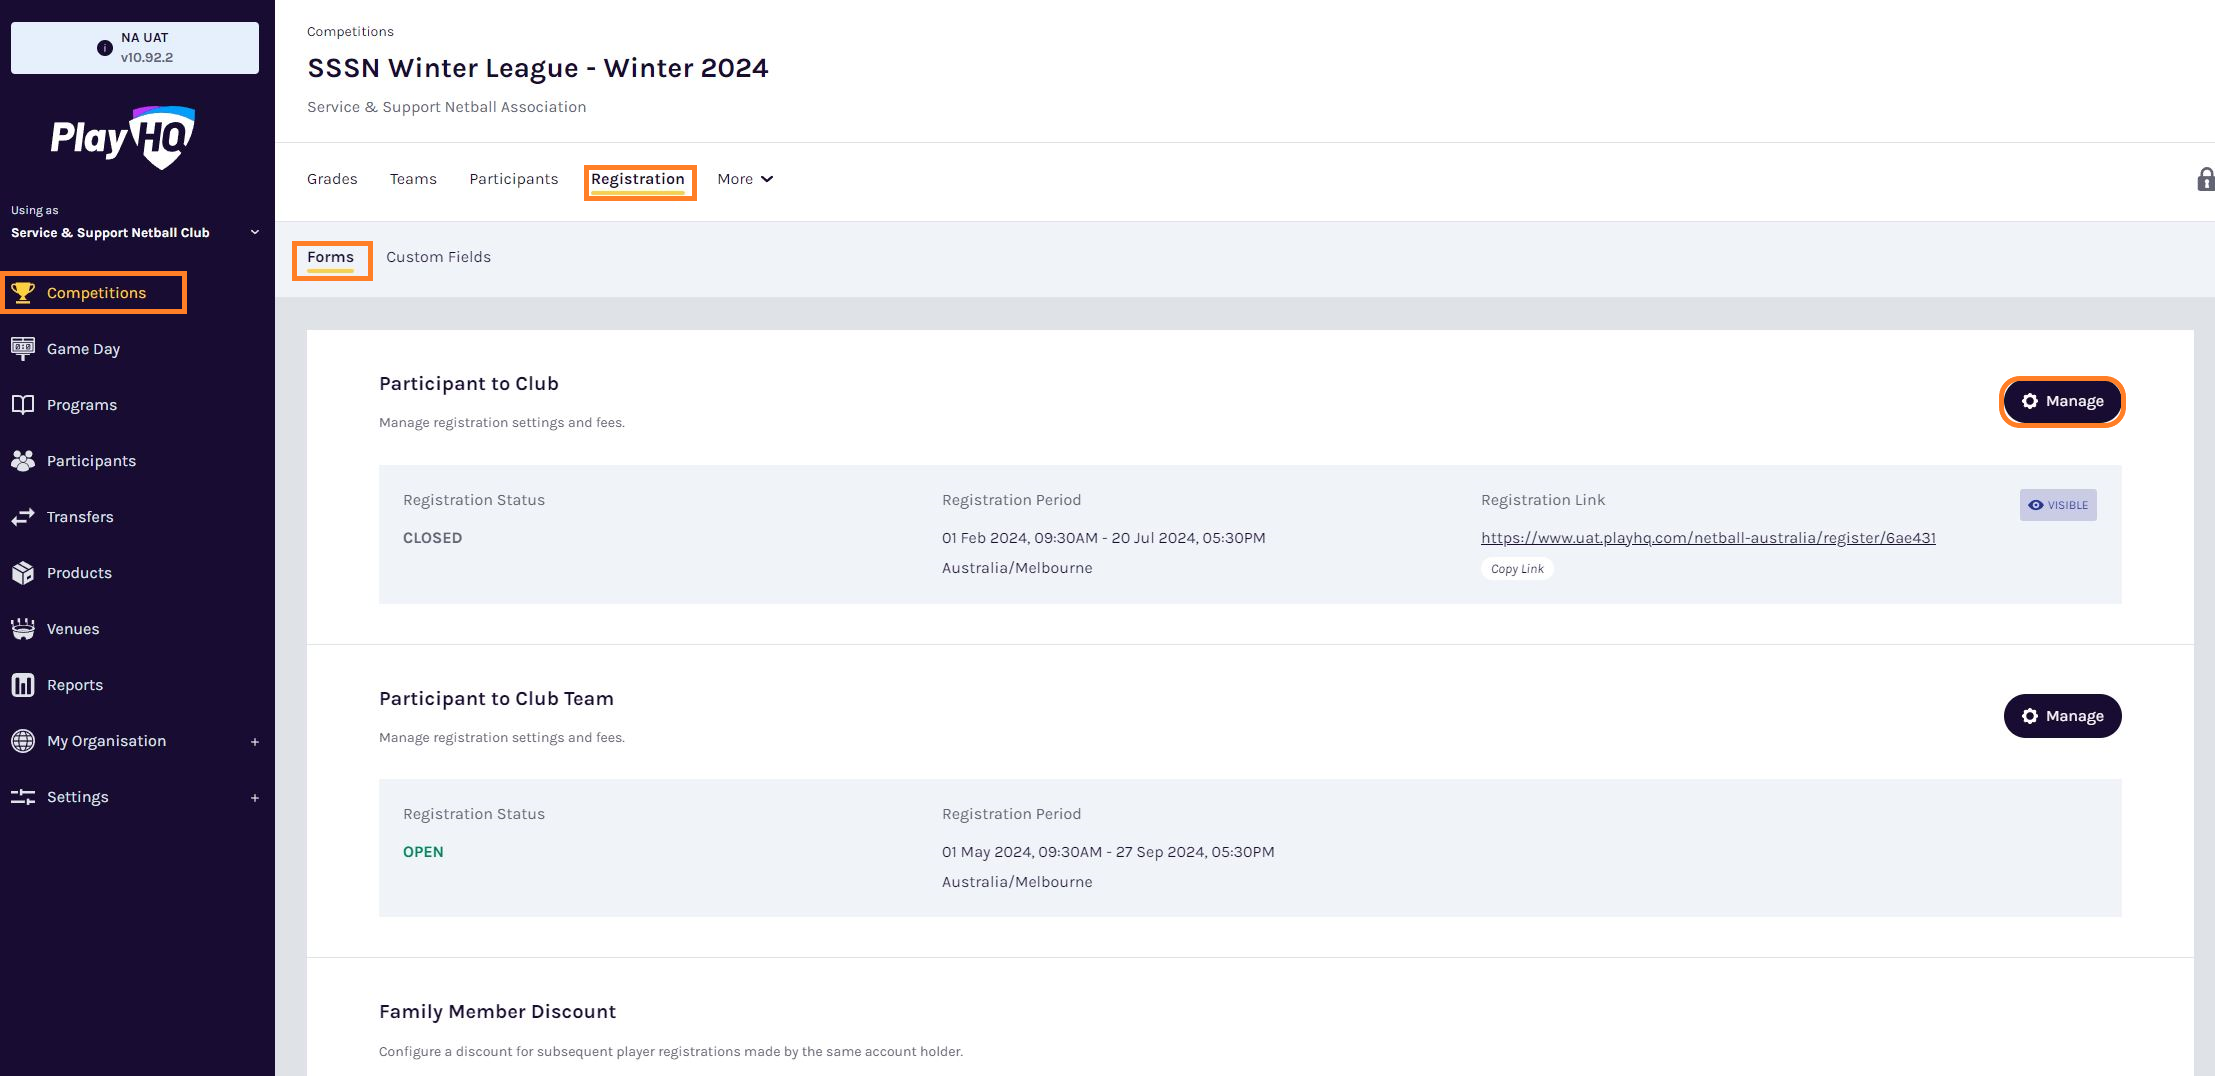Open the Custom Fields sub-tab
Viewport: 2215px width, 1076px height.
pos(439,257)
